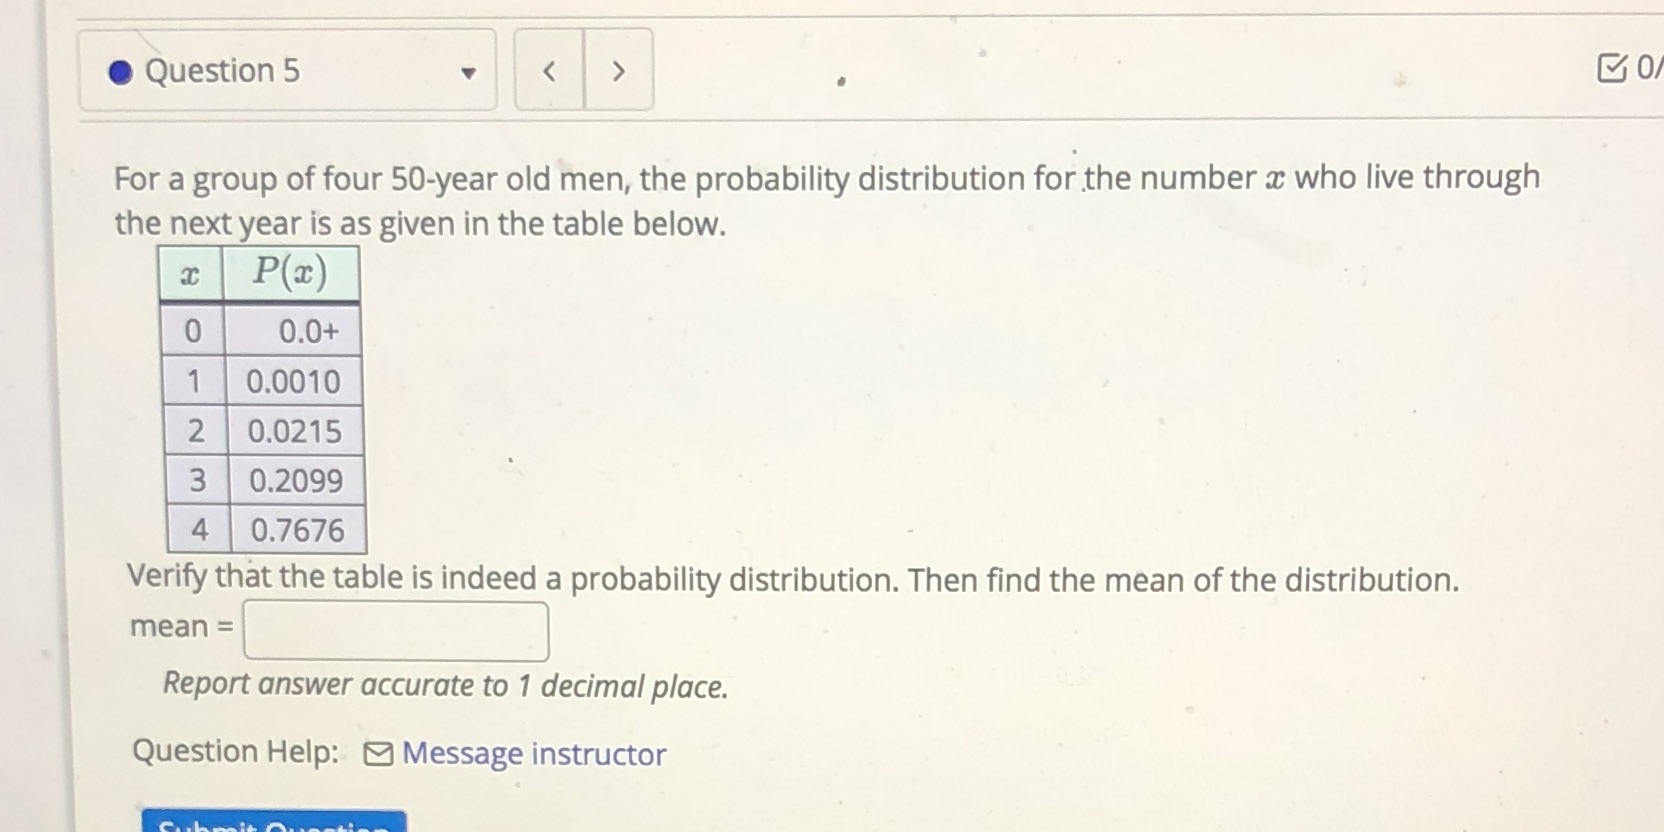Image resolution: width=1664 pixels, height=832 pixels.
Task: Click the table row showing 0.2099
Action: click(296, 481)
